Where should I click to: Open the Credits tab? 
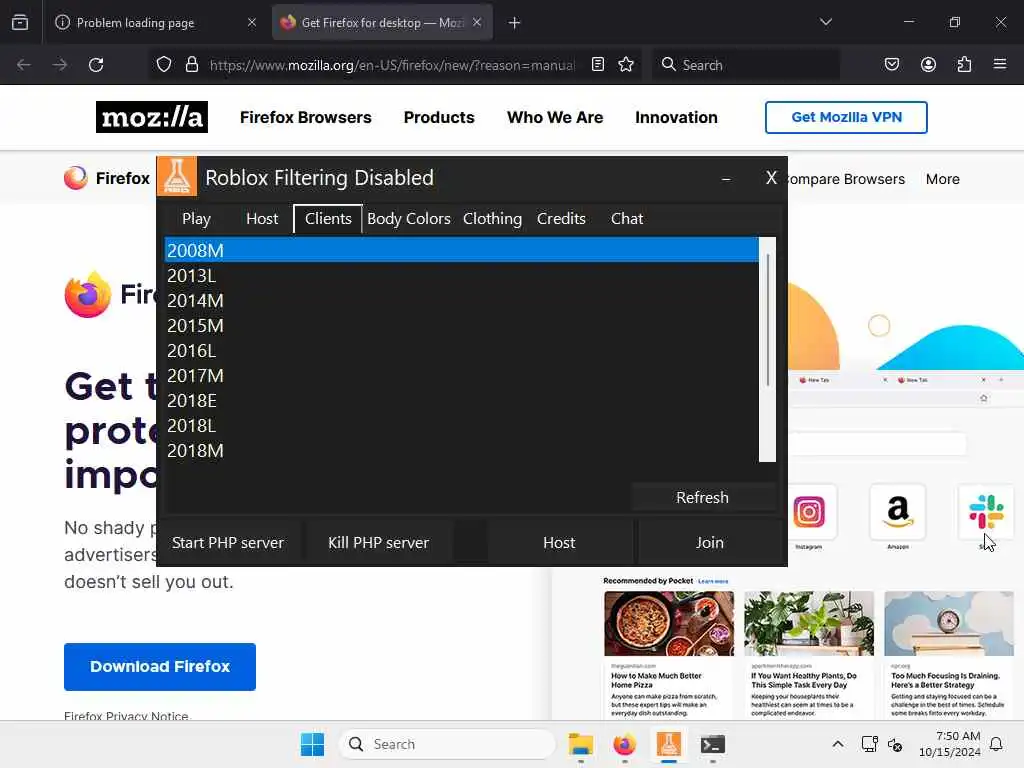point(561,219)
